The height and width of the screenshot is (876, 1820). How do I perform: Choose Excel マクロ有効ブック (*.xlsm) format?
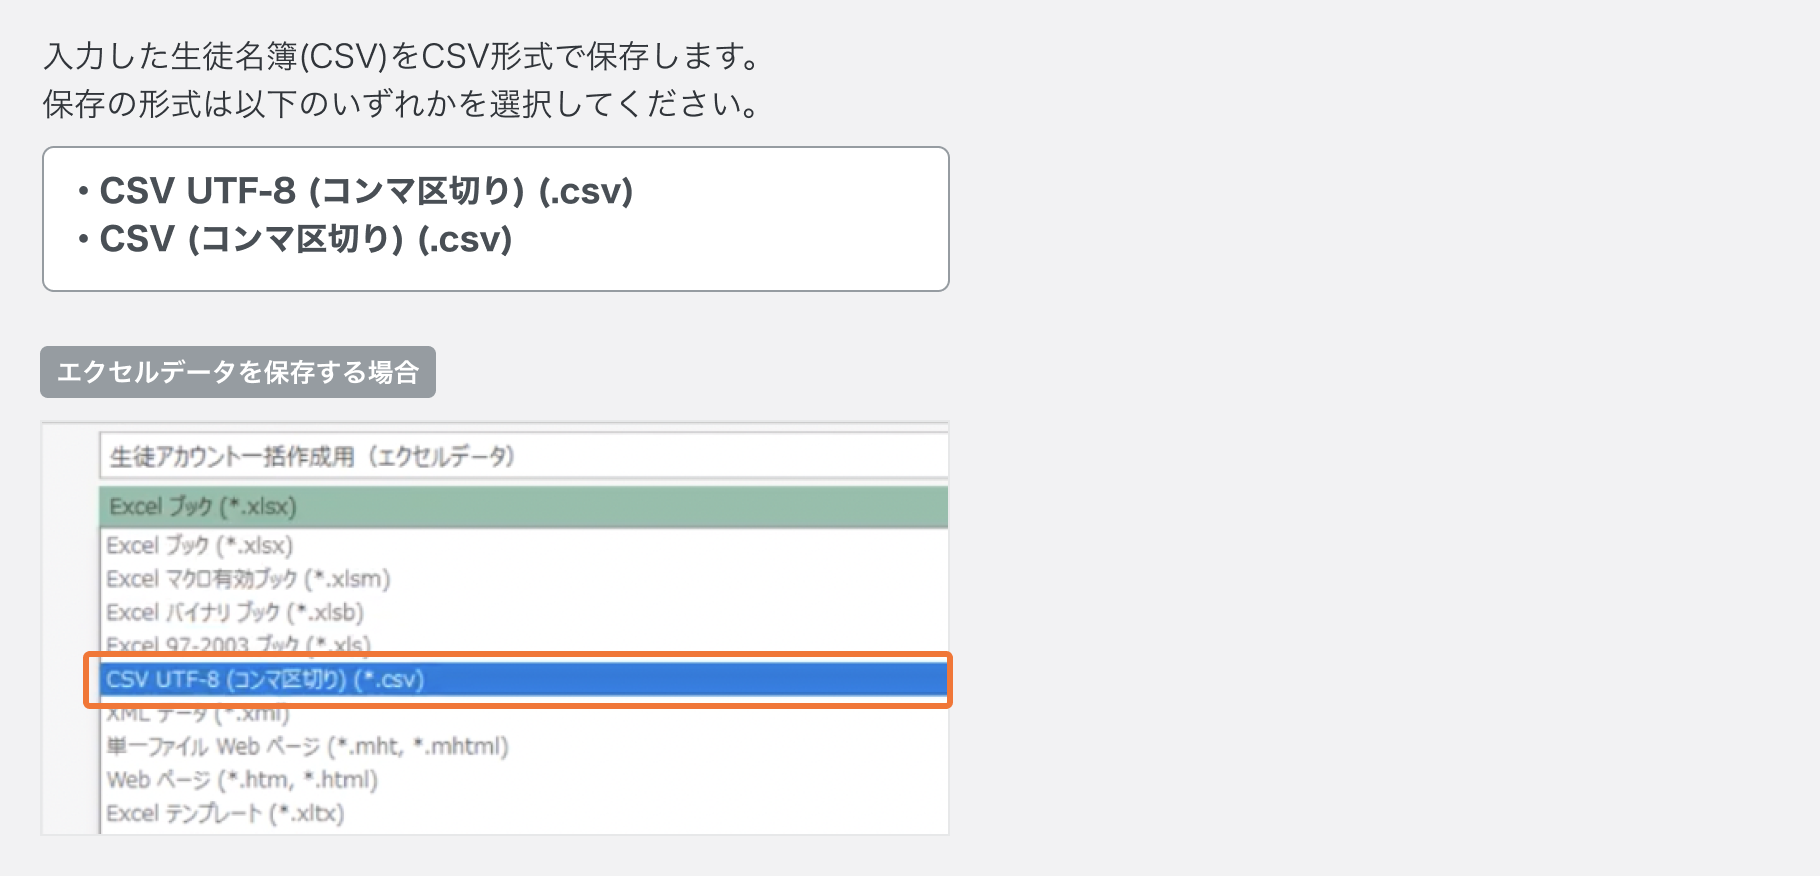coord(248,579)
